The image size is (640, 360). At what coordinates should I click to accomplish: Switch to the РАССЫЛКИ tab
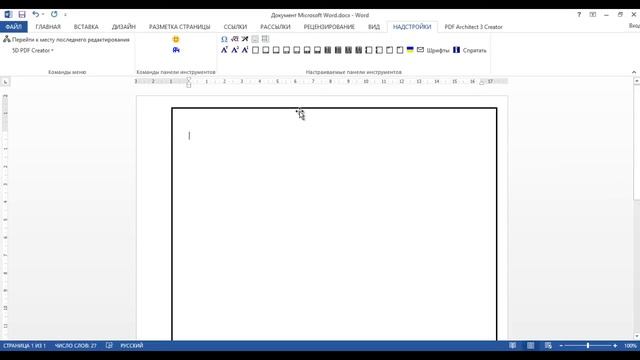point(276,27)
